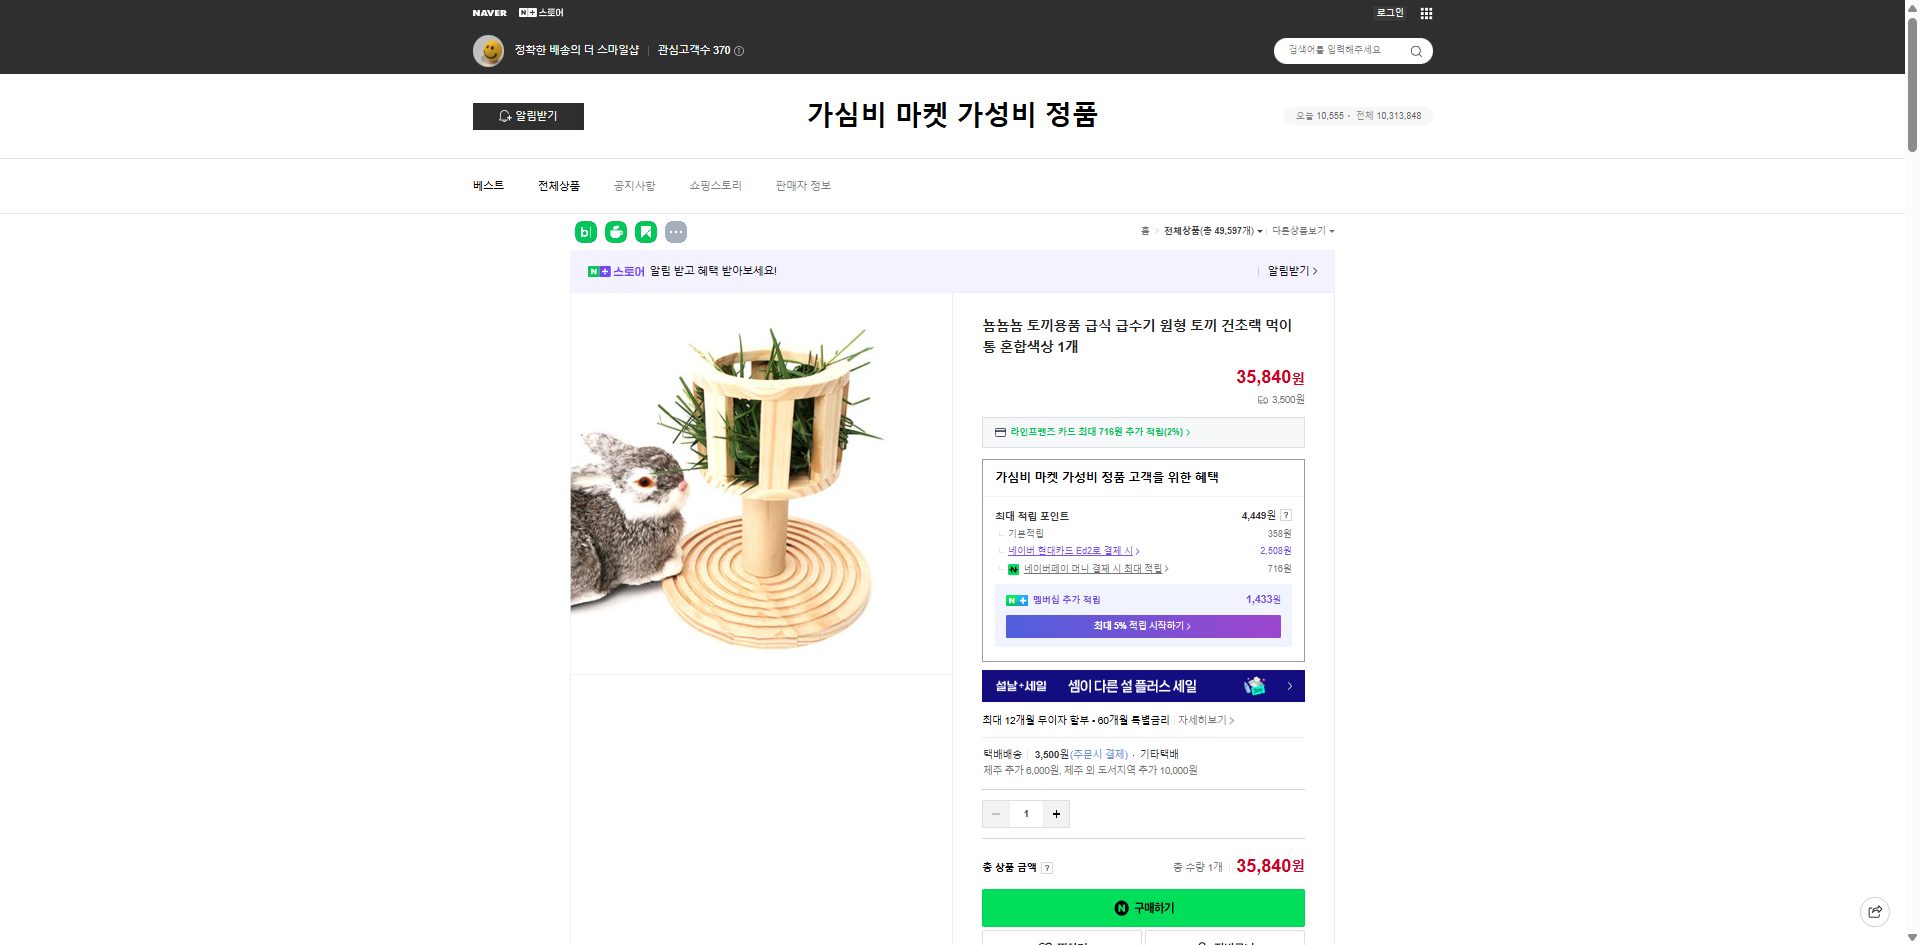Click the ? help icon beside 최대 적립 포인트

[x=1287, y=515]
